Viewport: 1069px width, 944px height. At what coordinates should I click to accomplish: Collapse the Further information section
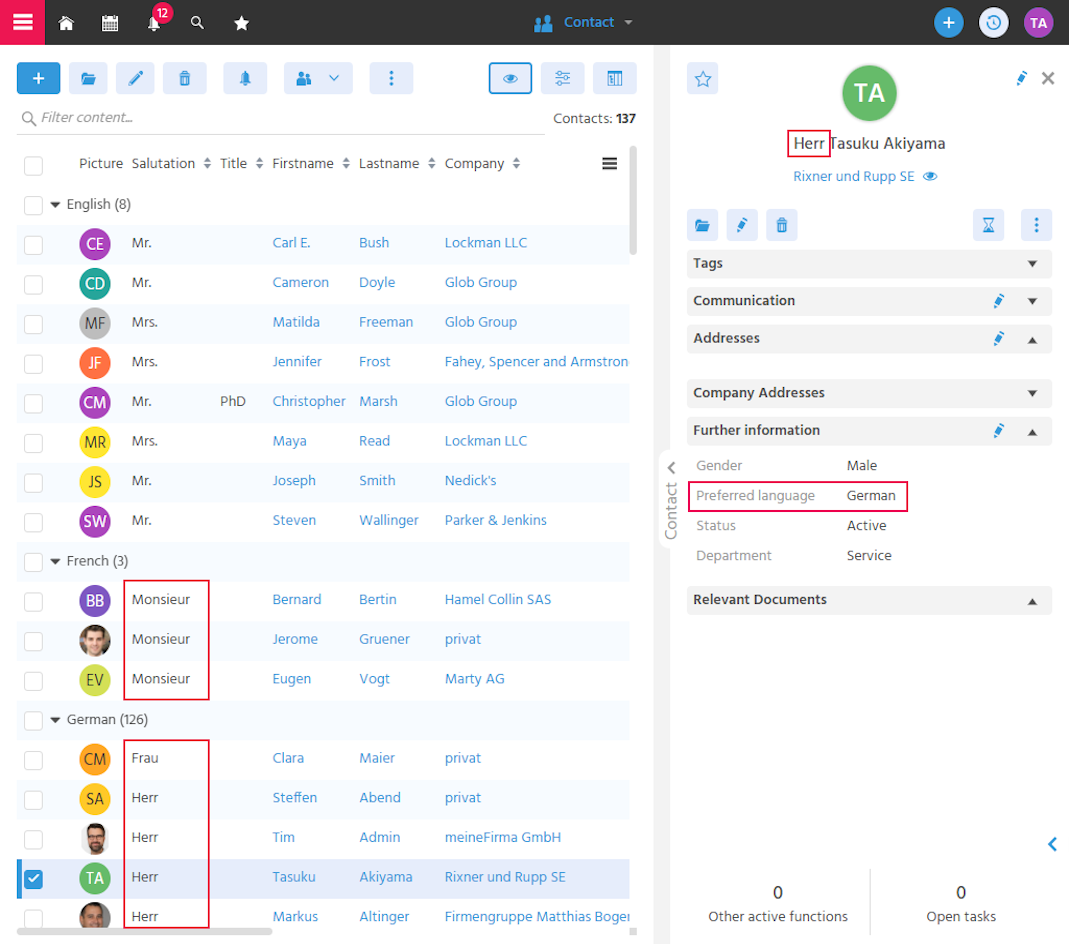pyautogui.click(x=1032, y=431)
